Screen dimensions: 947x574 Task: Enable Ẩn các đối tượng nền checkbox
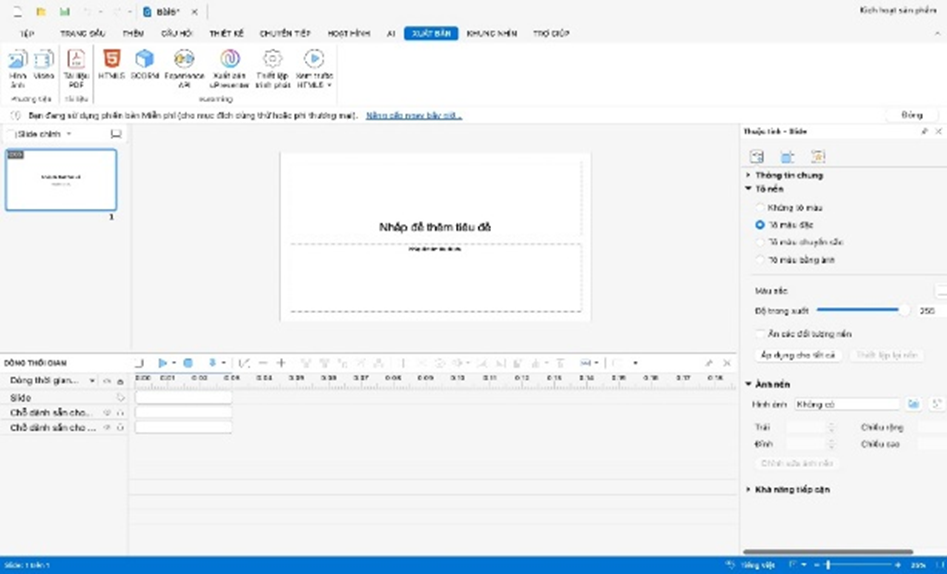tap(761, 334)
